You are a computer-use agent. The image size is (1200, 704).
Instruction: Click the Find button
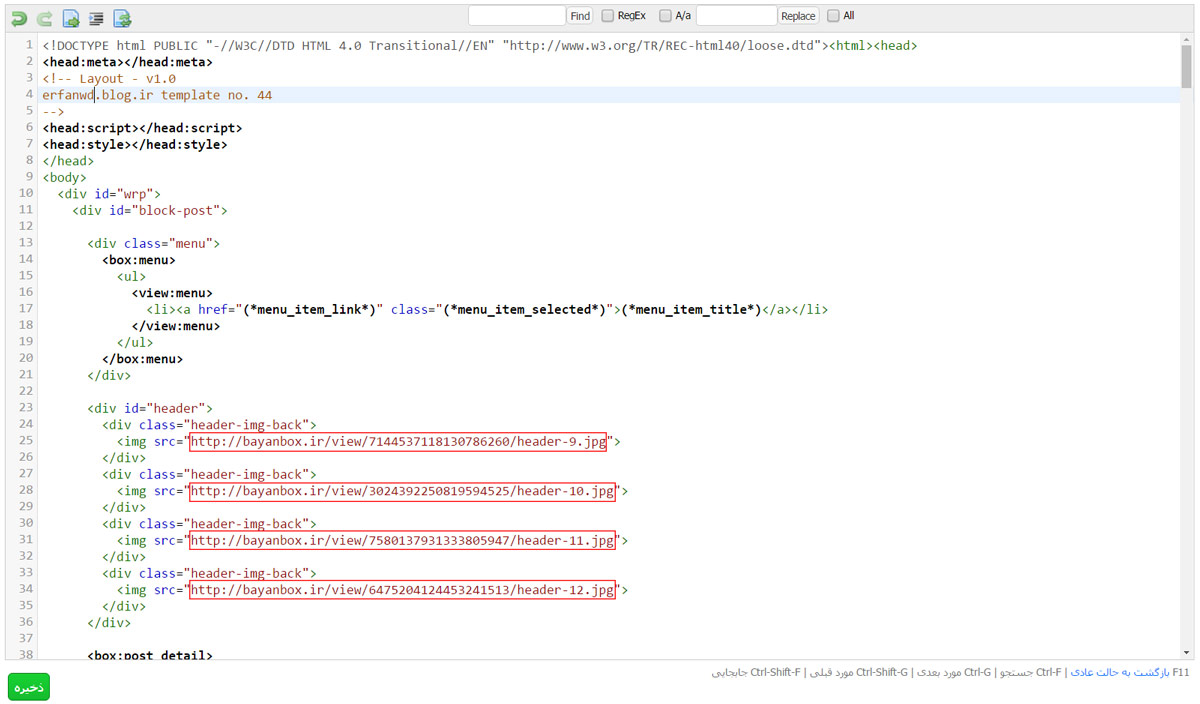(x=580, y=16)
